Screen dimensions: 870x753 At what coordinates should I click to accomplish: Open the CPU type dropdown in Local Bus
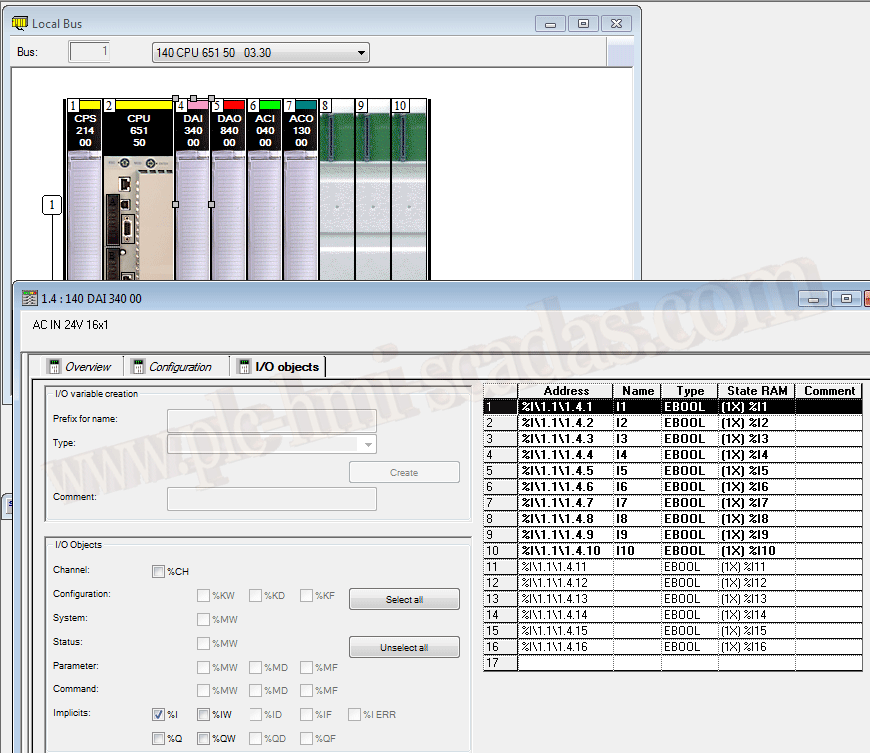click(261, 53)
